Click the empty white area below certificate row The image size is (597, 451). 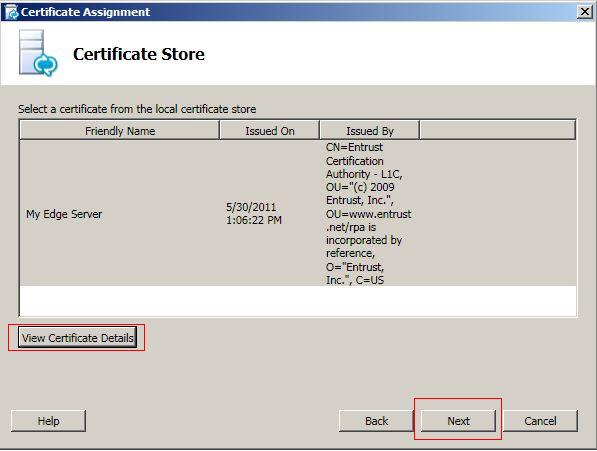pyautogui.click(x=298, y=300)
